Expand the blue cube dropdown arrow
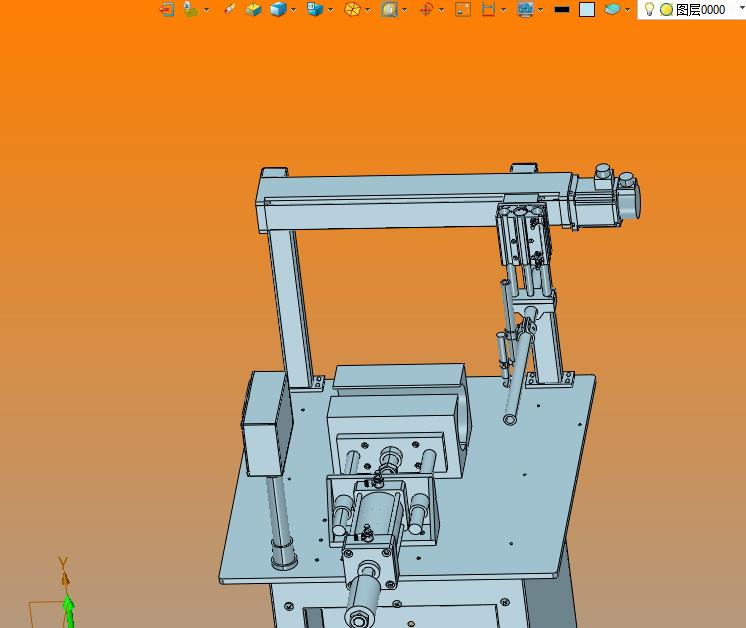Viewport: 746px width, 628px height. click(x=294, y=10)
